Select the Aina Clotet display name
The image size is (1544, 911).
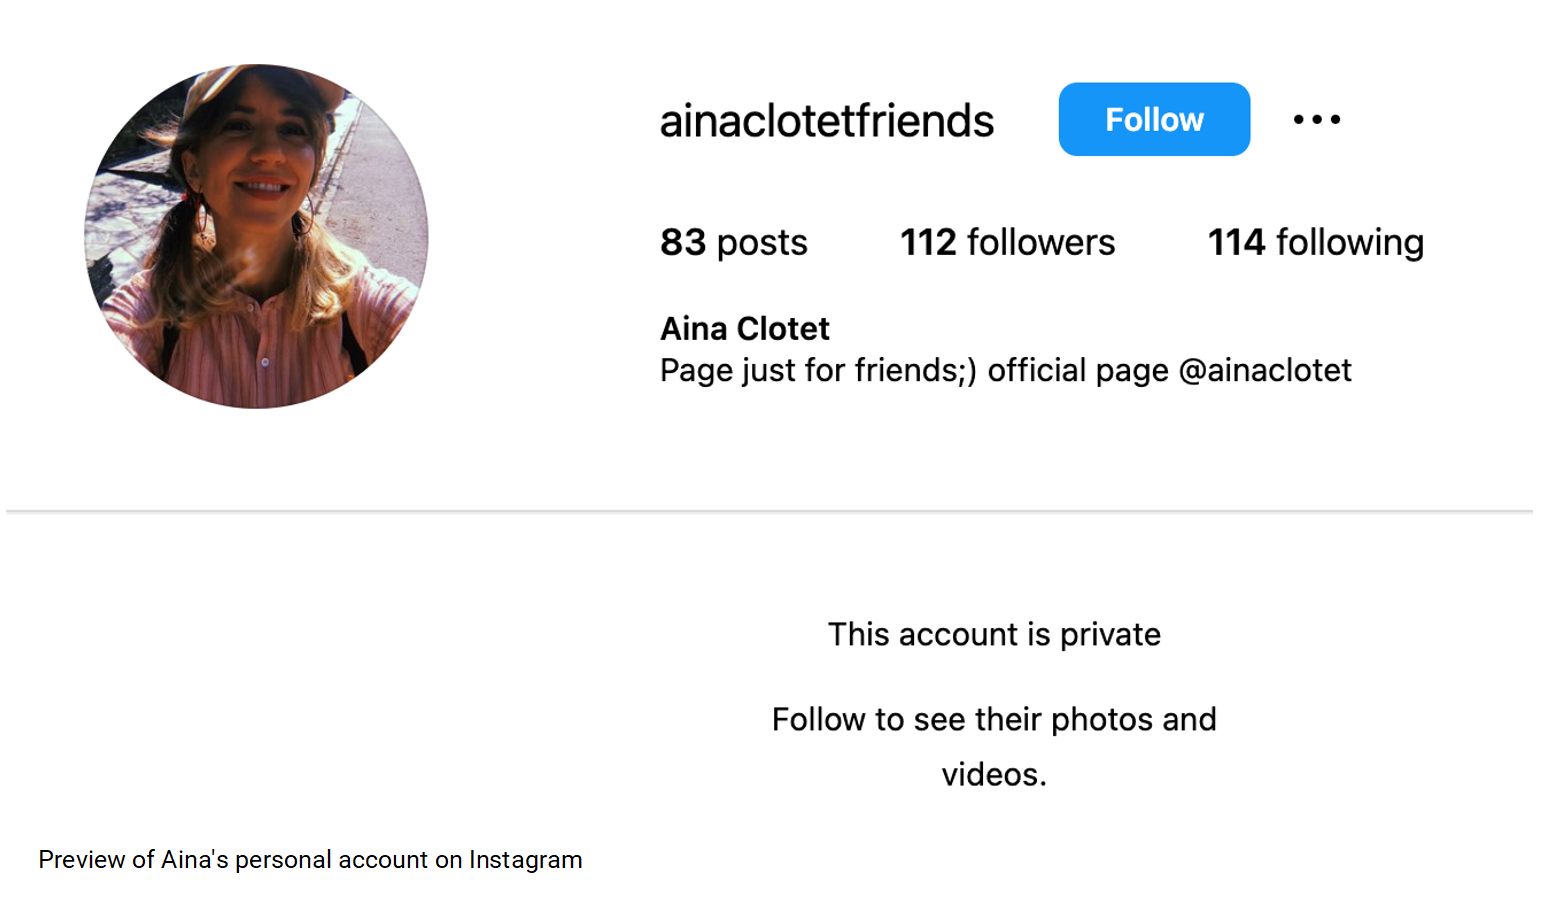745,328
